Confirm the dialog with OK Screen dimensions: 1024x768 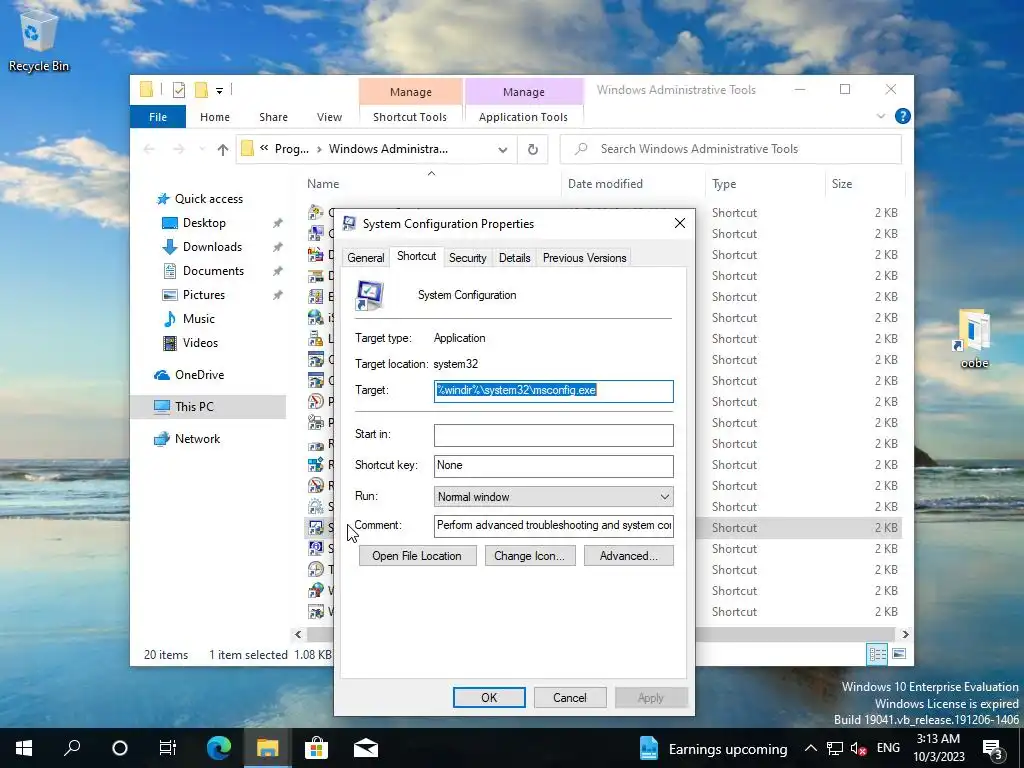[x=489, y=697]
